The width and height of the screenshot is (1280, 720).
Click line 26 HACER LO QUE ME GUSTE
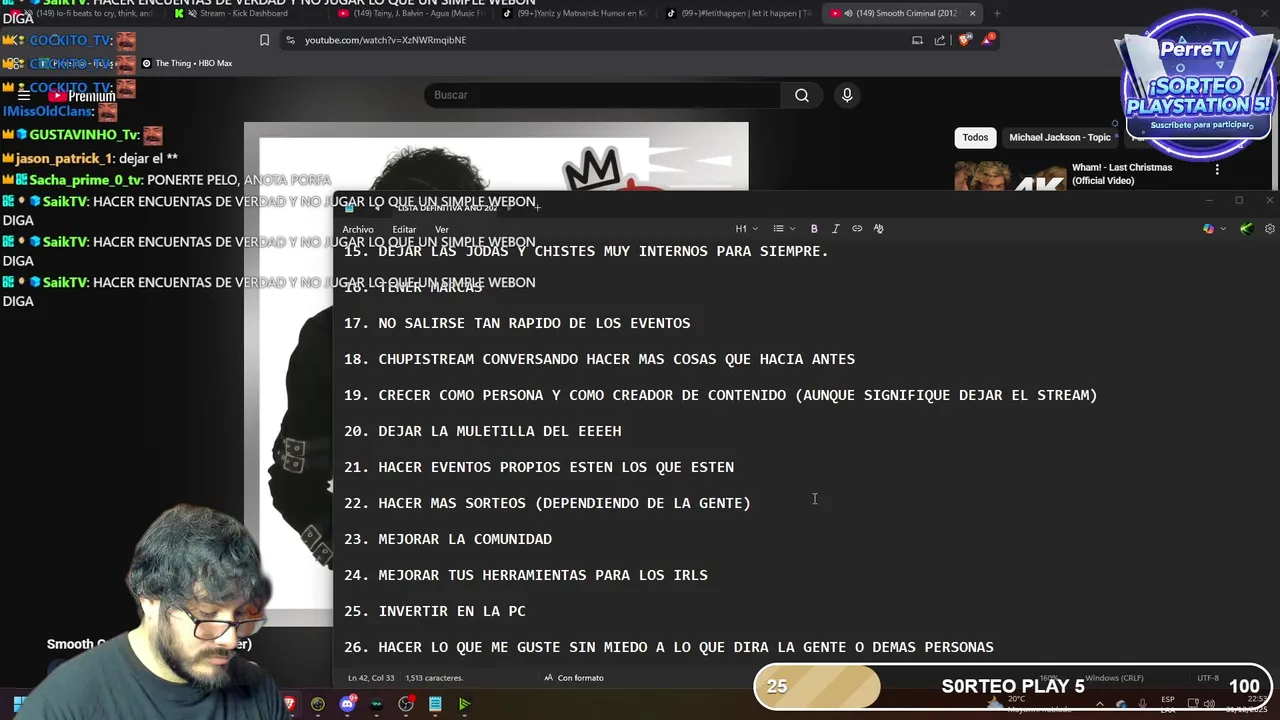point(669,648)
